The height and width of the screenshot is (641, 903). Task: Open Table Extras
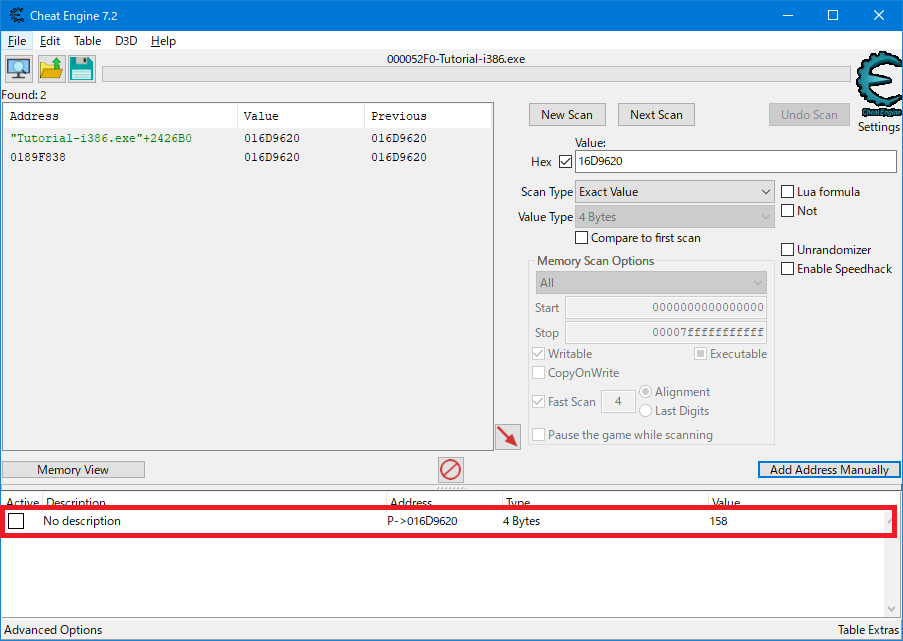point(868,630)
